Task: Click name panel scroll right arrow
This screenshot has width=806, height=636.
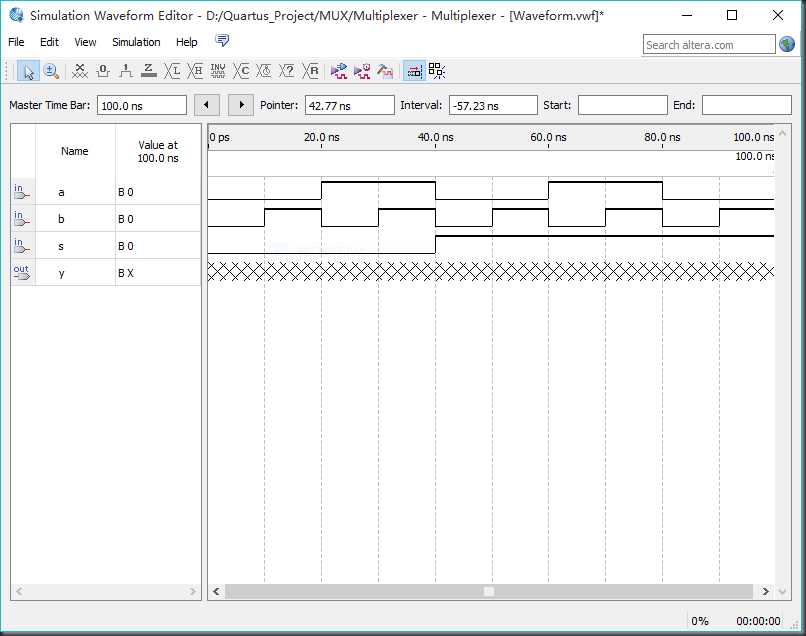Action: [193, 591]
